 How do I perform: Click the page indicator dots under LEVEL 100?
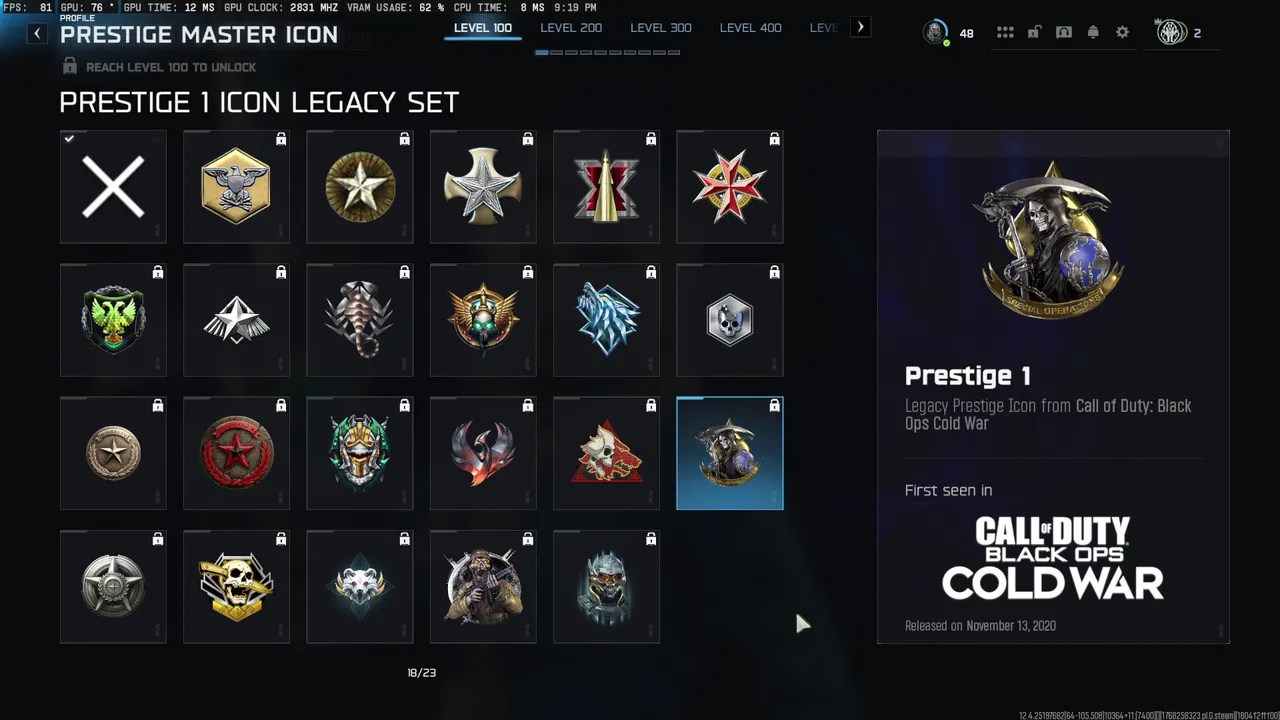point(608,52)
